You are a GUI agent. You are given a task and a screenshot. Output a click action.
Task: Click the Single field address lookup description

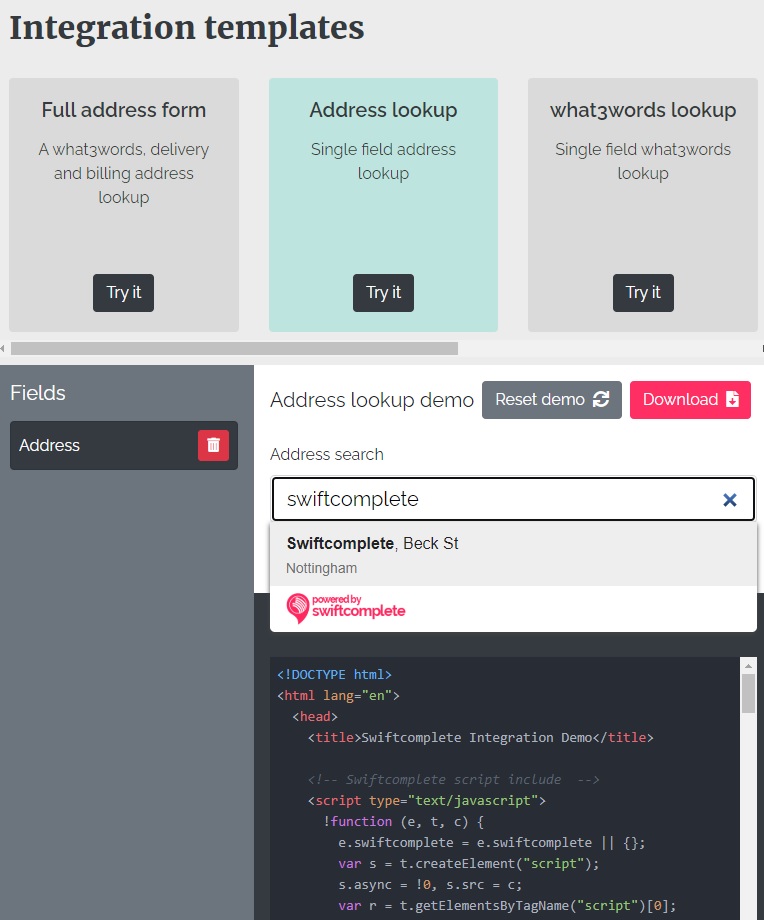(x=383, y=161)
